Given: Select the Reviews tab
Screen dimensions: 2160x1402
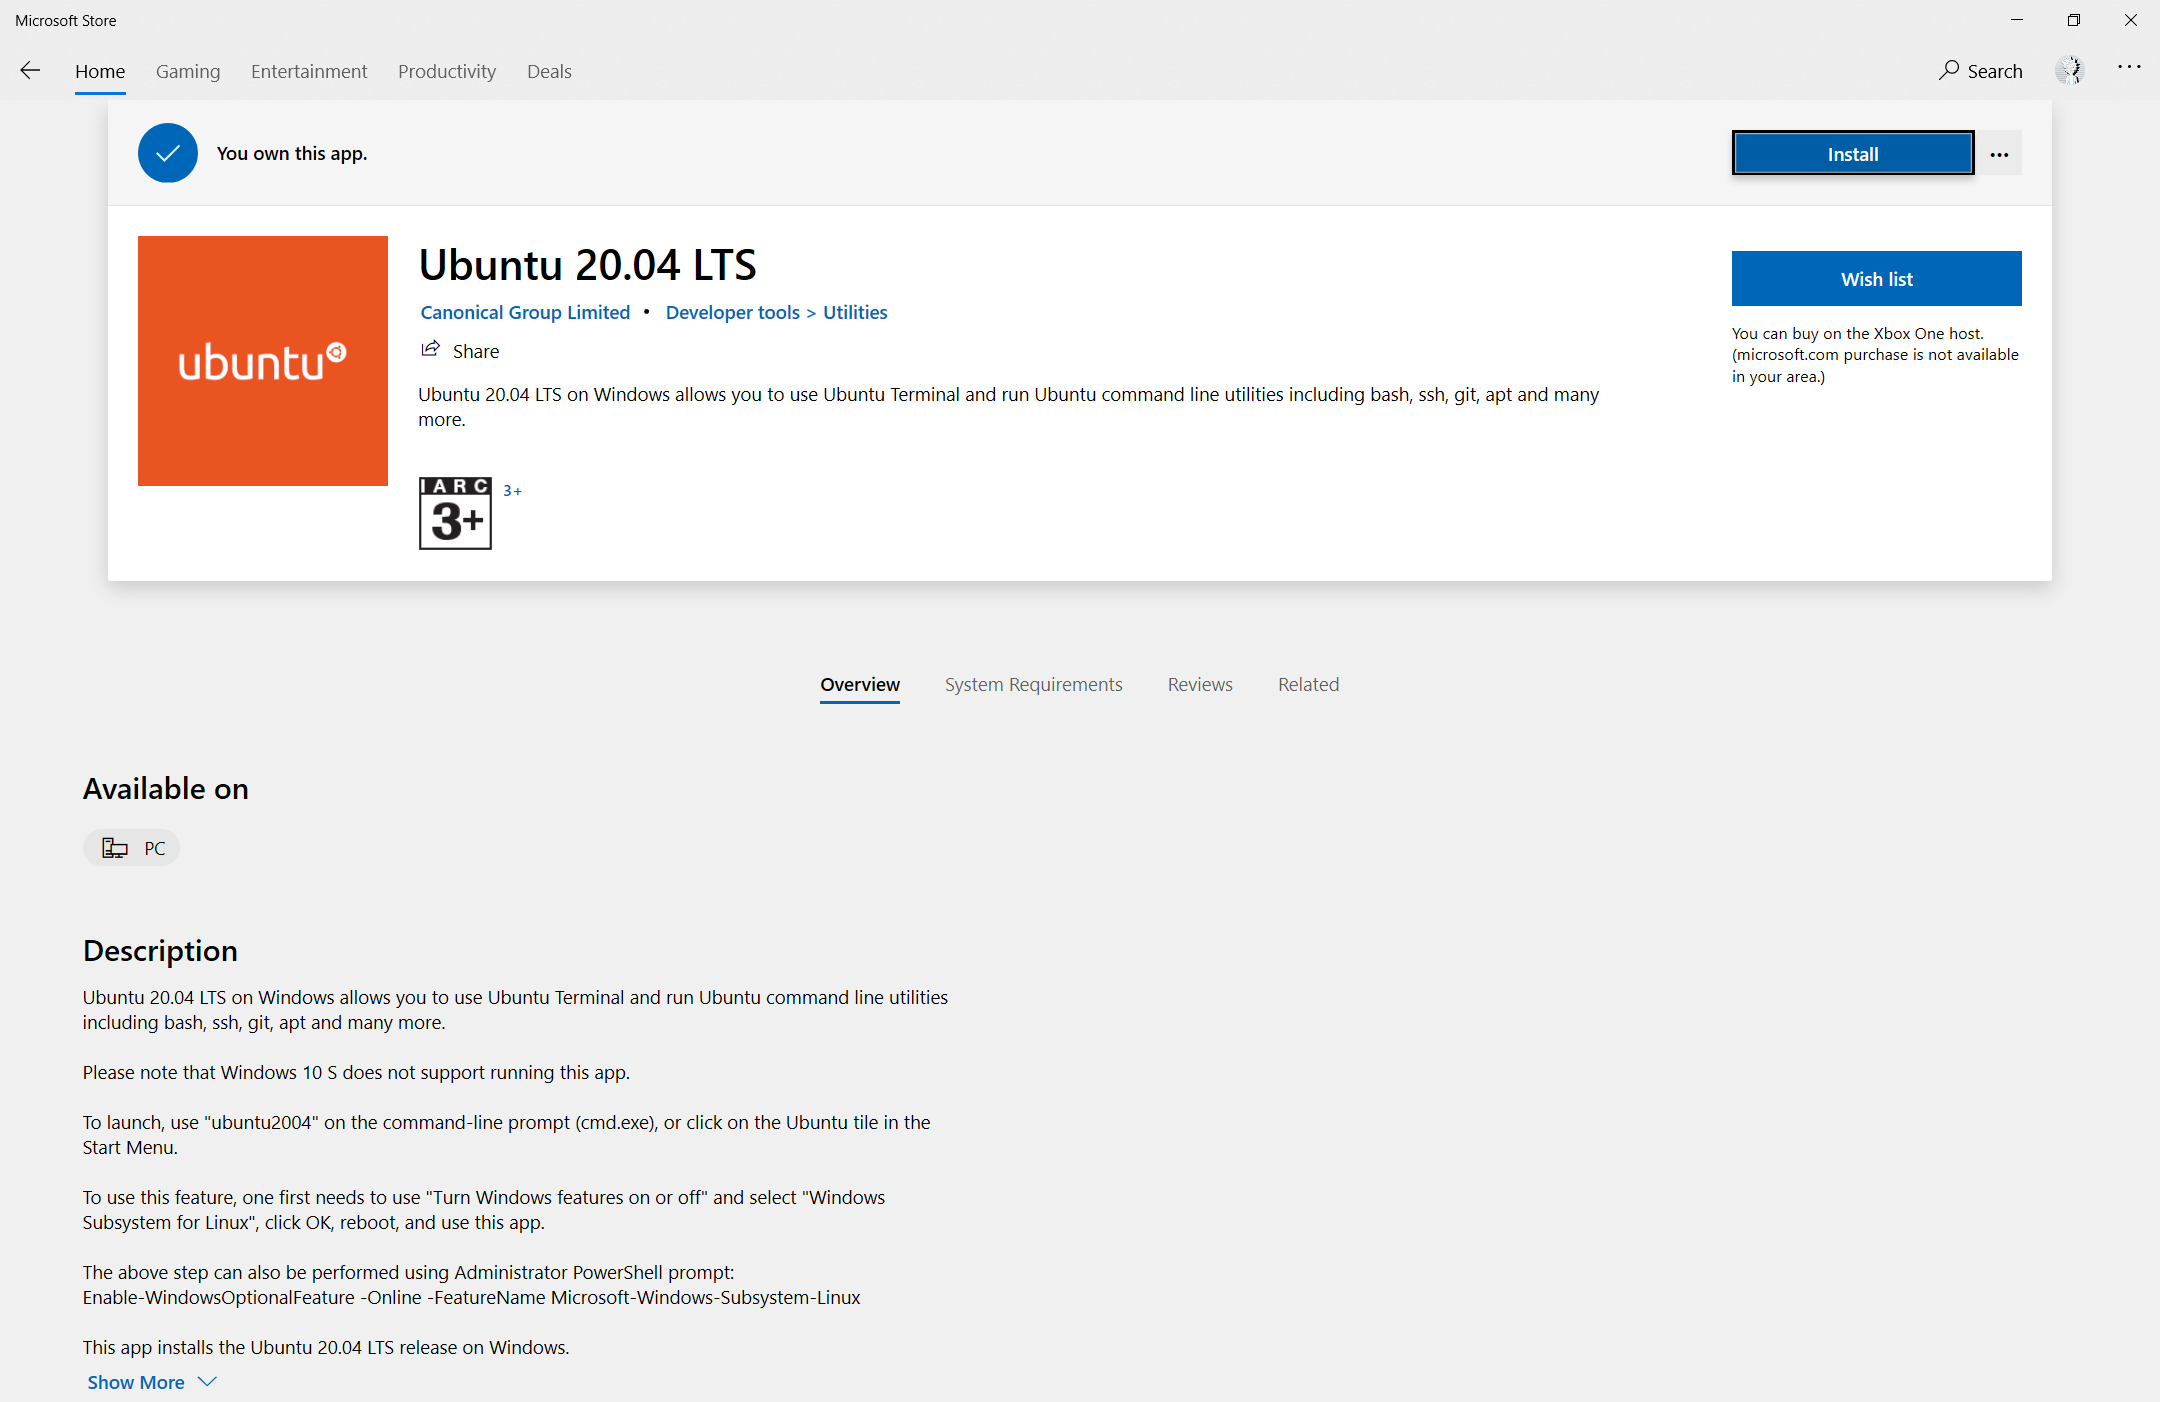Looking at the screenshot, I should click(x=1200, y=684).
